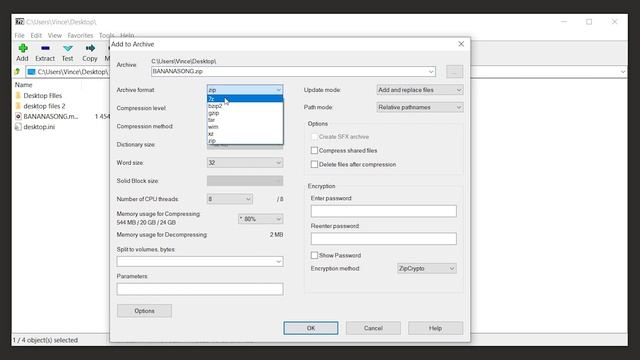Select the desktop.ini file
The width and height of the screenshot is (640, 360).
tap(39, 127)
